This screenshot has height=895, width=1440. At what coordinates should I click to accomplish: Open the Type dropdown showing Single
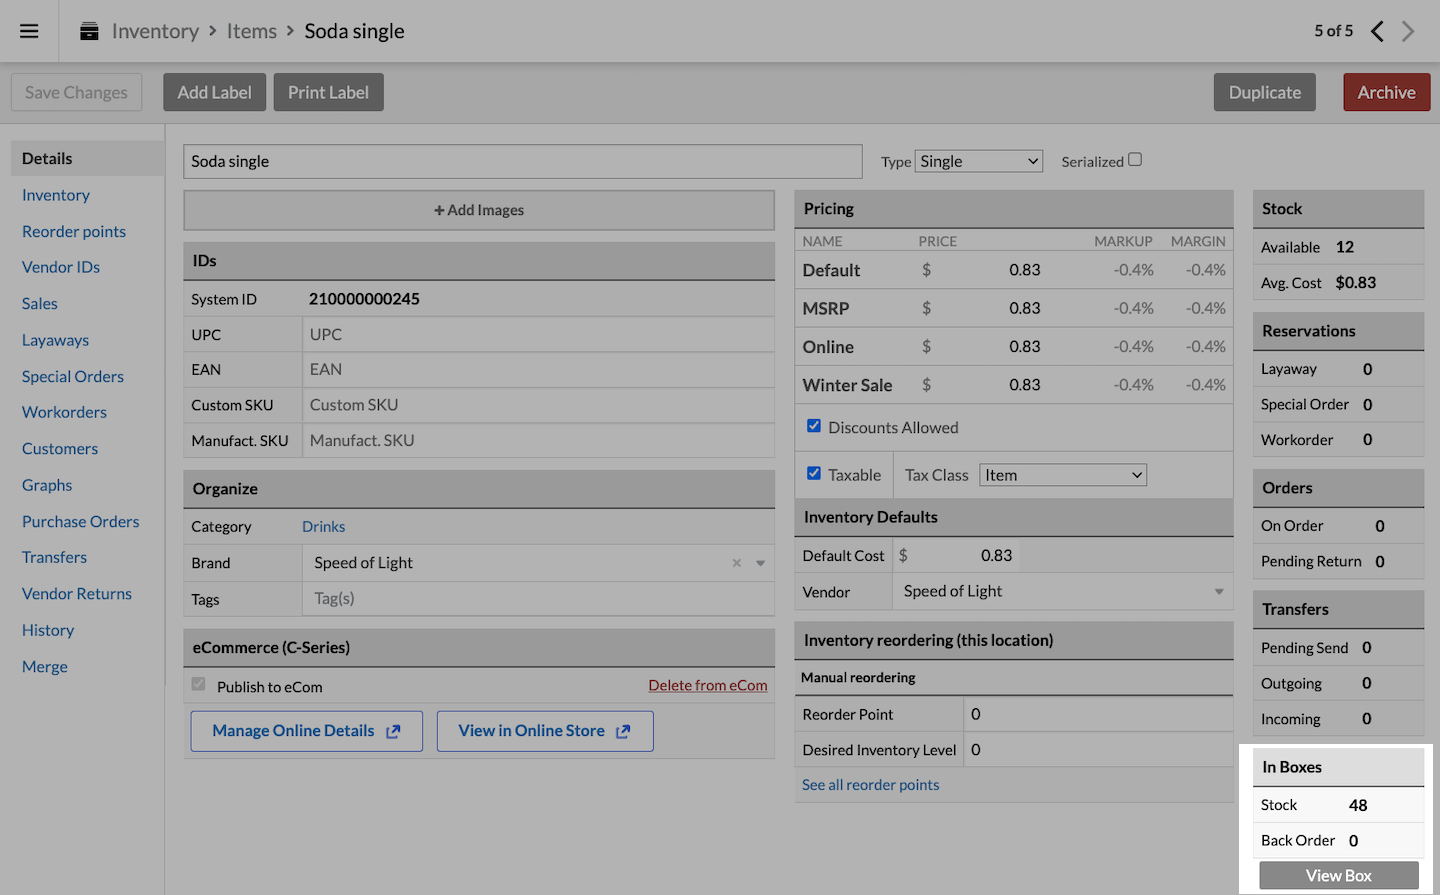coord(979,161)
